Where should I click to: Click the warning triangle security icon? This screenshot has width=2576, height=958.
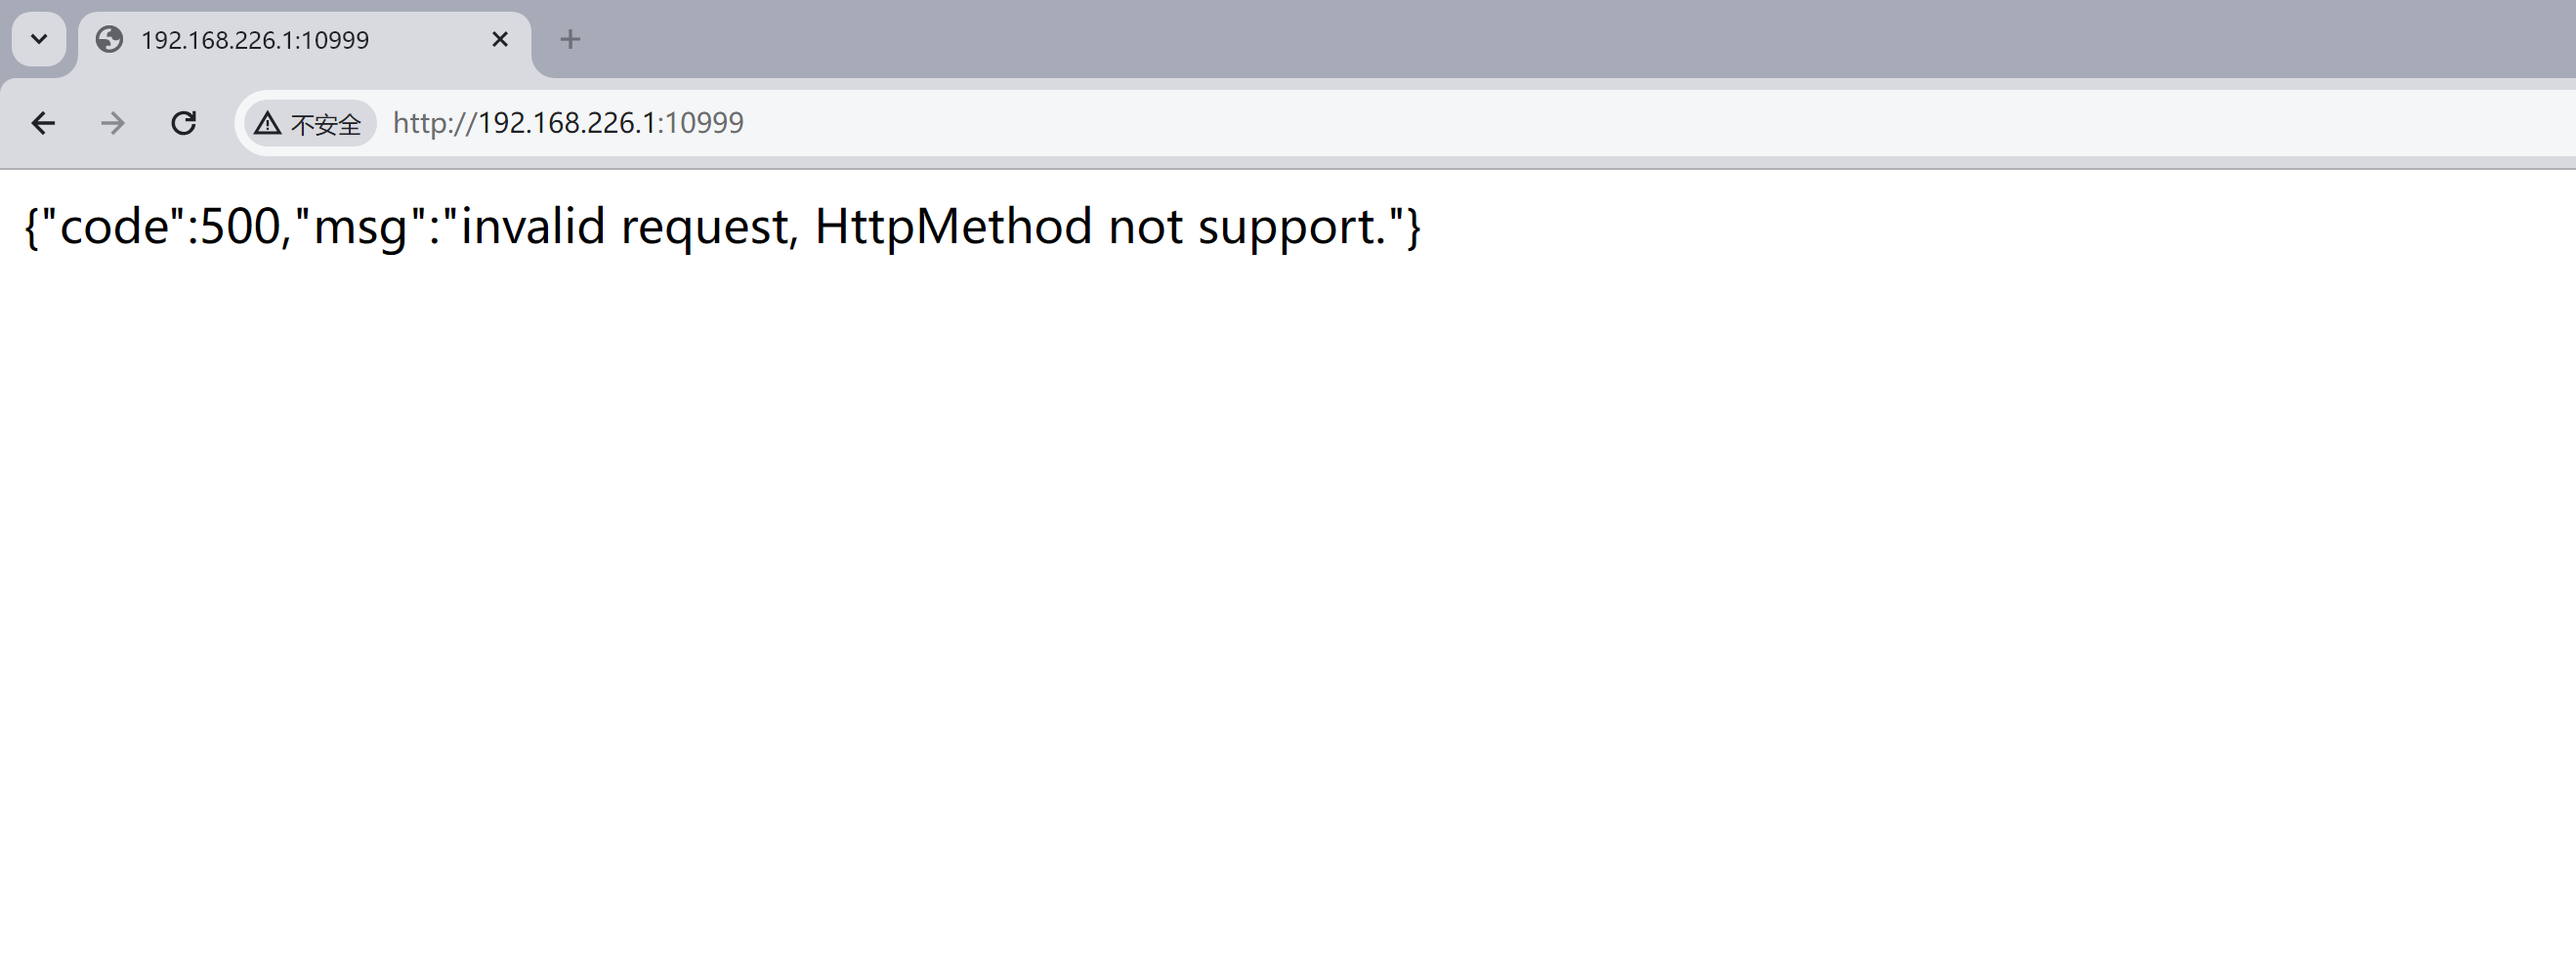click(x=267, y=123)
